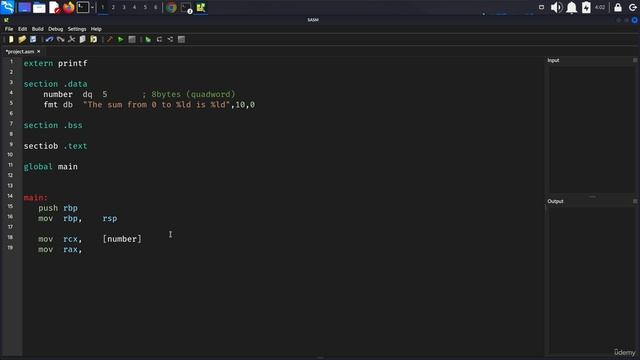Viewport: 640px width, 360px height.
Task: Click inside the Output text area
Action: click(x=591, y=280)
